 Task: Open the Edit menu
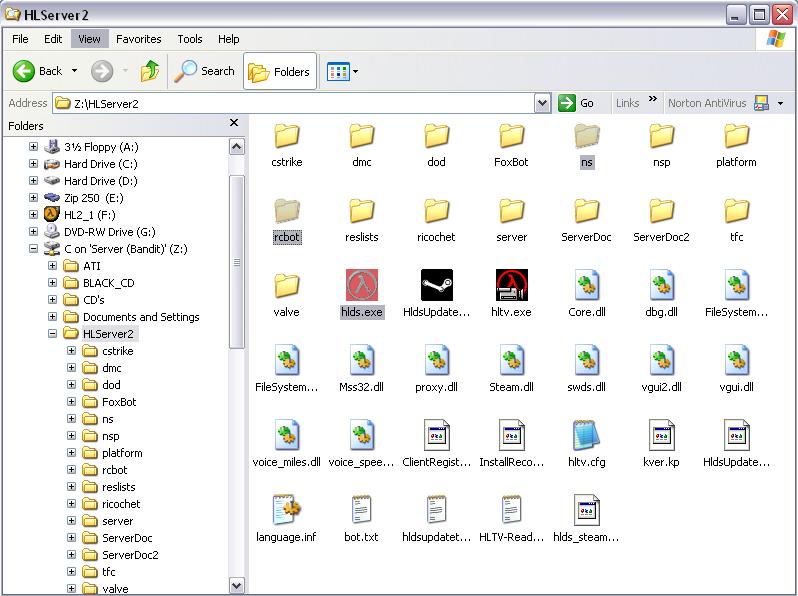point(53,39)
